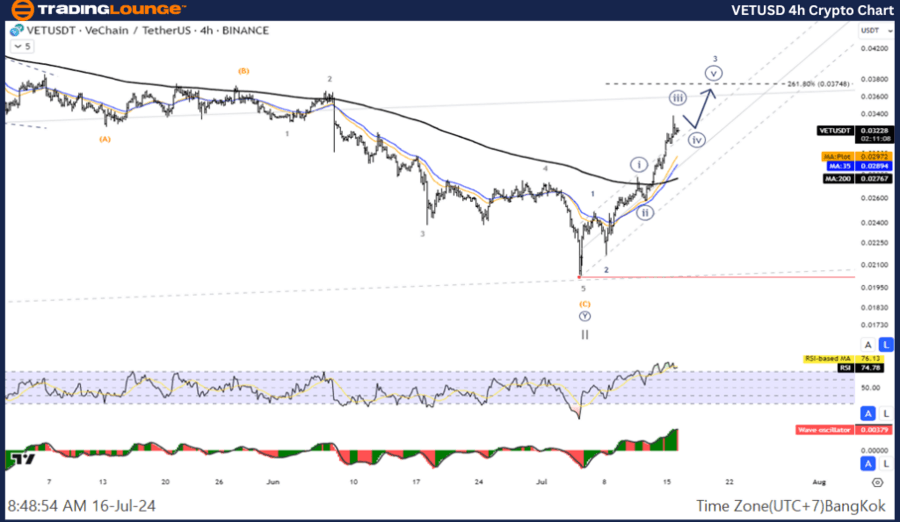
Task: Click the Aug date on time axis
Action: pos(819,482)
